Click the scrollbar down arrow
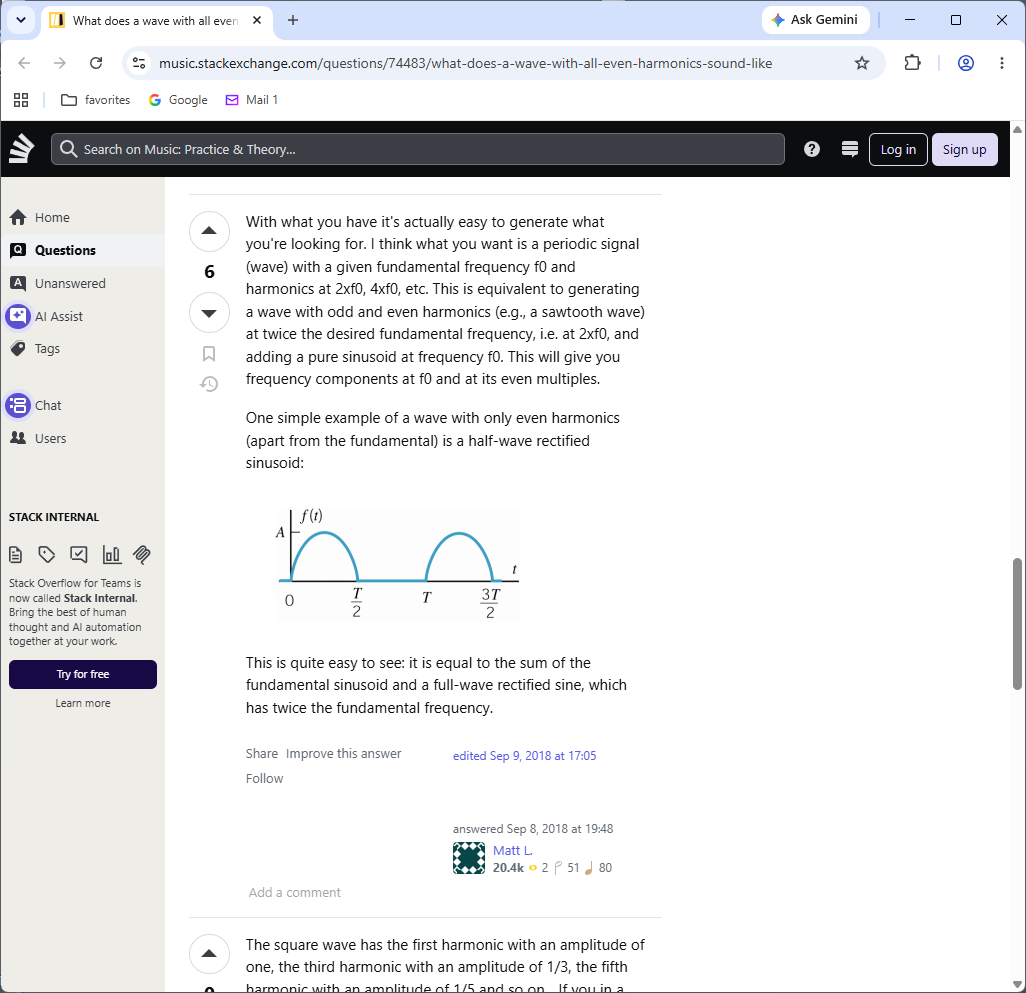 click(1017, 985)
